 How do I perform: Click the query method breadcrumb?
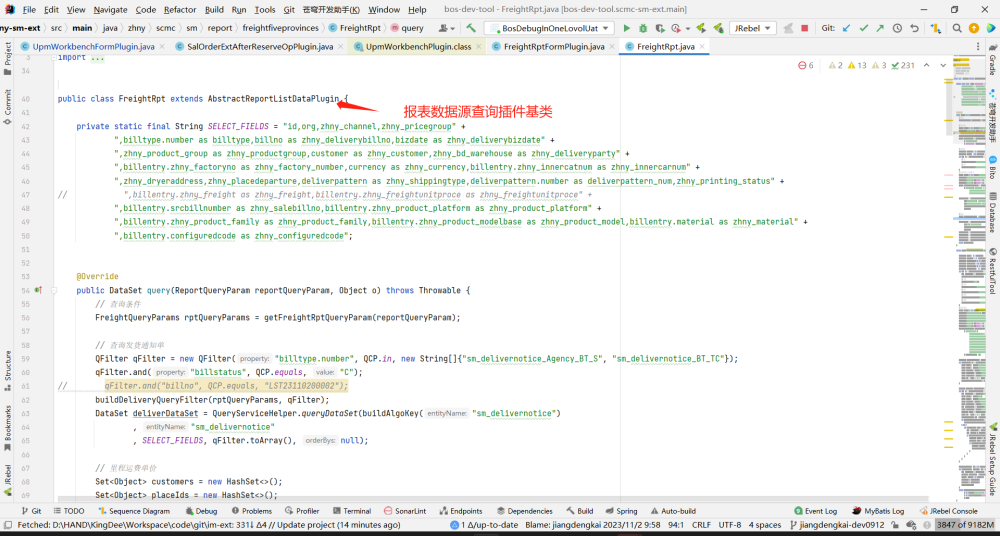pos(407,28)
